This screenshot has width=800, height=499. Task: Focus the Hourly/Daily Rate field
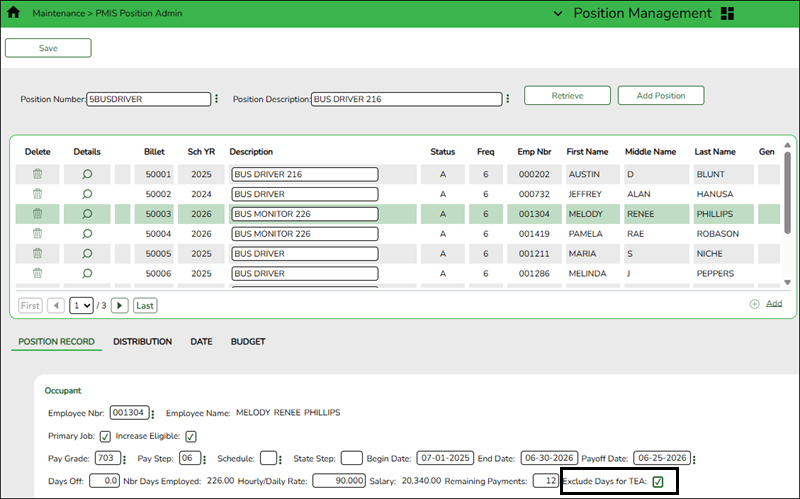(x=339, y=481)
